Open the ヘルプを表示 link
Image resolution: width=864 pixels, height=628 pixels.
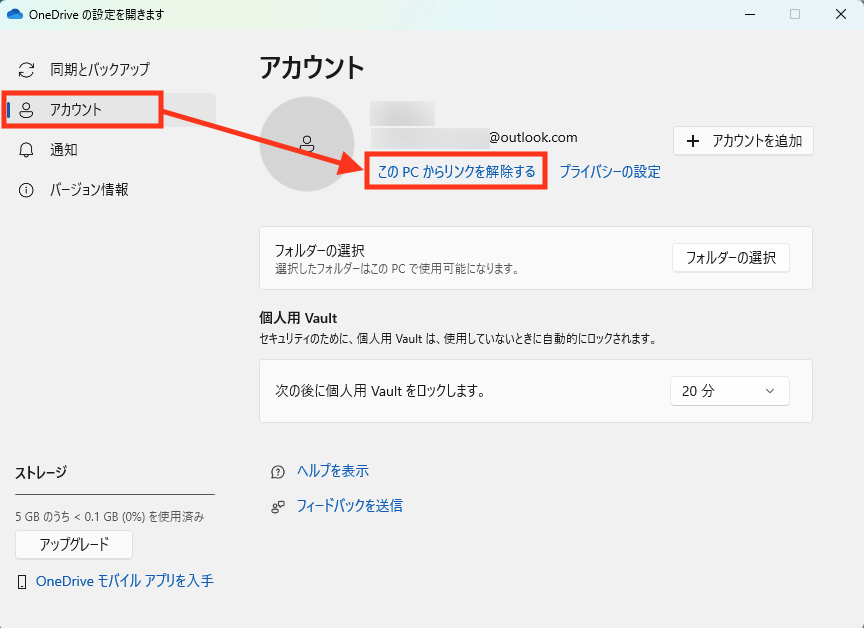pos(333,471)
